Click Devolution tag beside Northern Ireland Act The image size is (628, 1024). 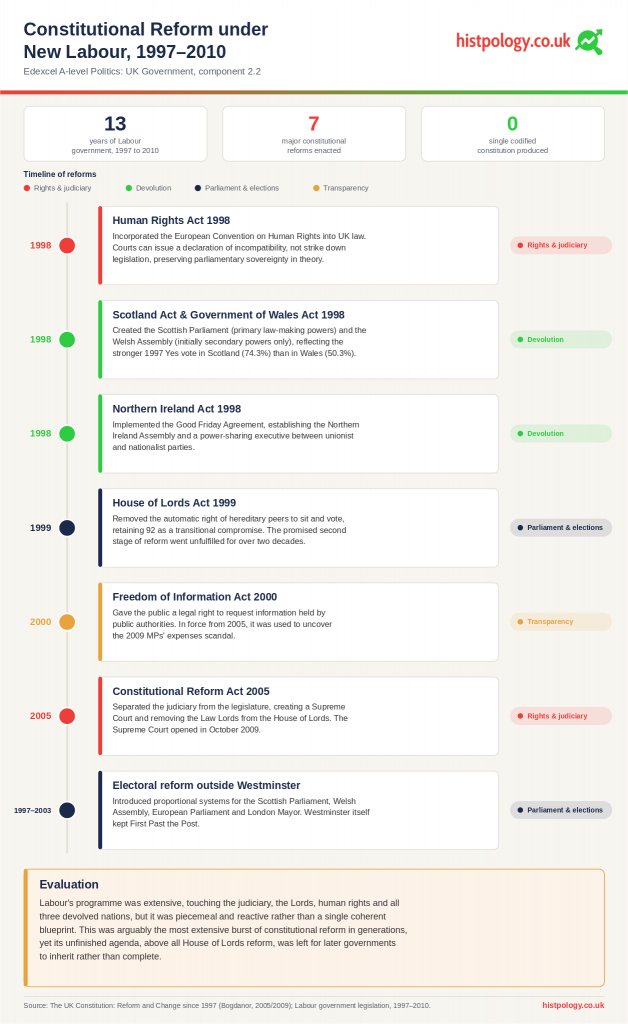tap(561, 434)
